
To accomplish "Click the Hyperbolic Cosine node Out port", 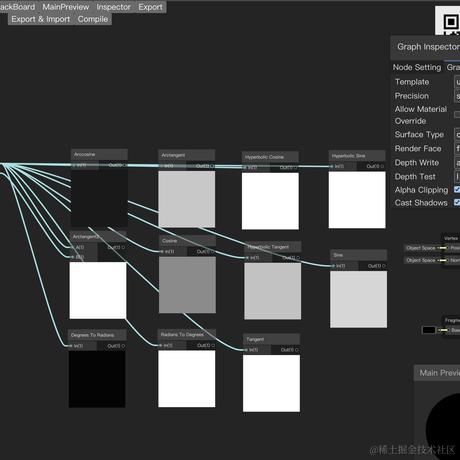I will tap(296, 167).
